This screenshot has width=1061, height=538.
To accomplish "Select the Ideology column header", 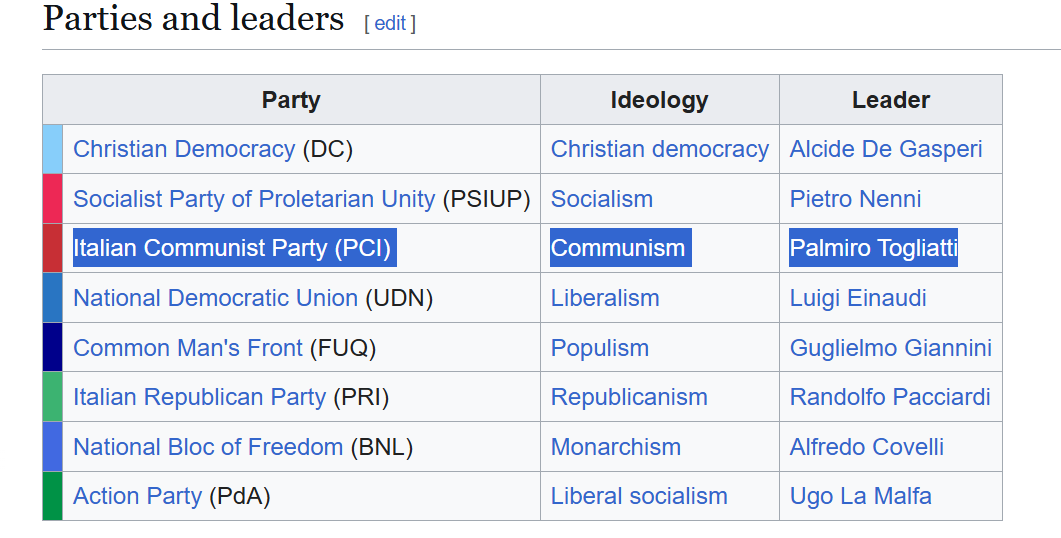I will (660, 100).
